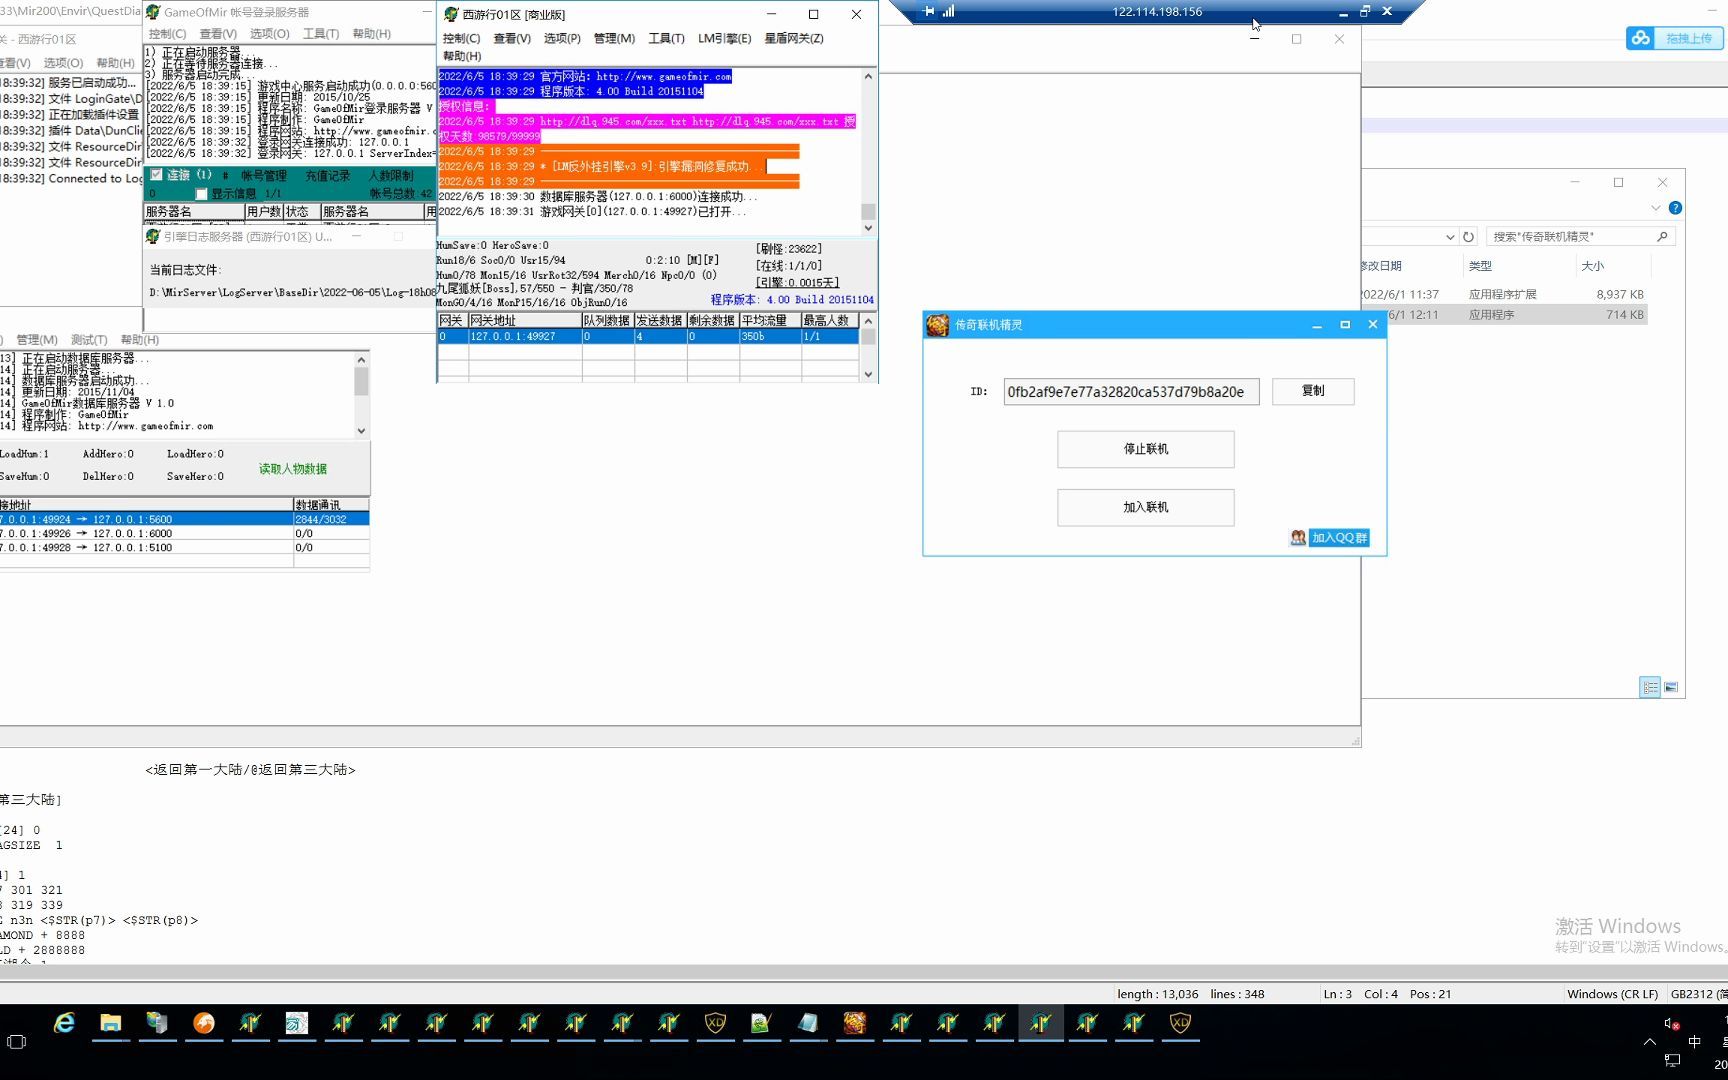
Task: Click the 最高人数 column header
Action: tap(829, 321)
